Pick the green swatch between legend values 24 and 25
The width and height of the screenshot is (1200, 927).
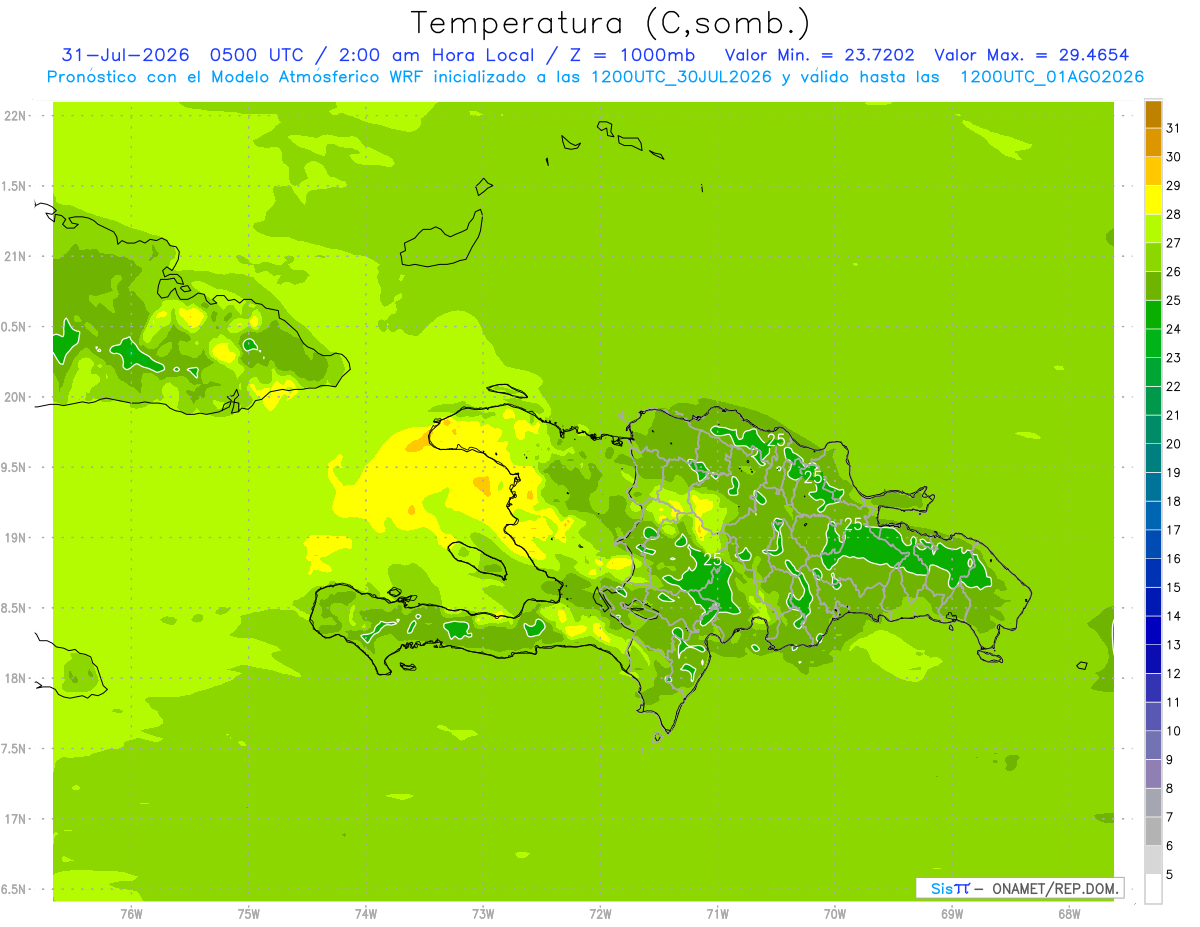pos(1153,314)
